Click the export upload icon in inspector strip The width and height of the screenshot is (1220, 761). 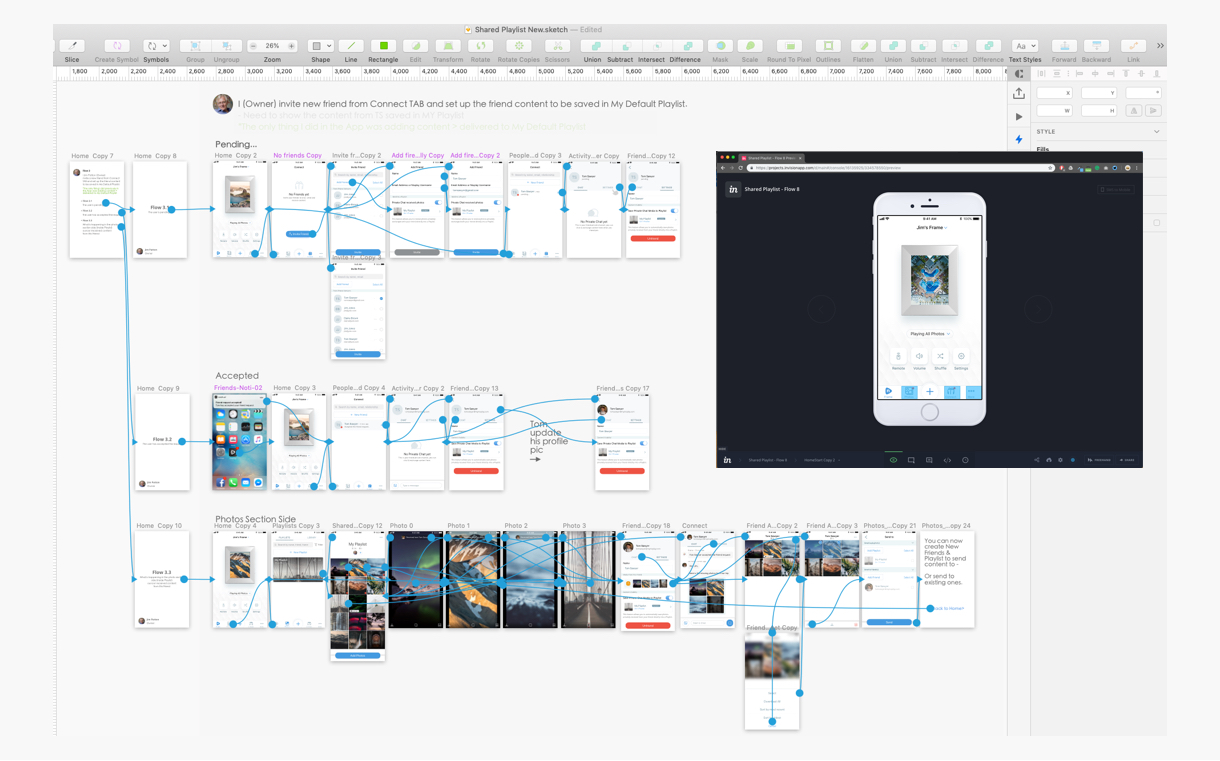pos(1019,93)
